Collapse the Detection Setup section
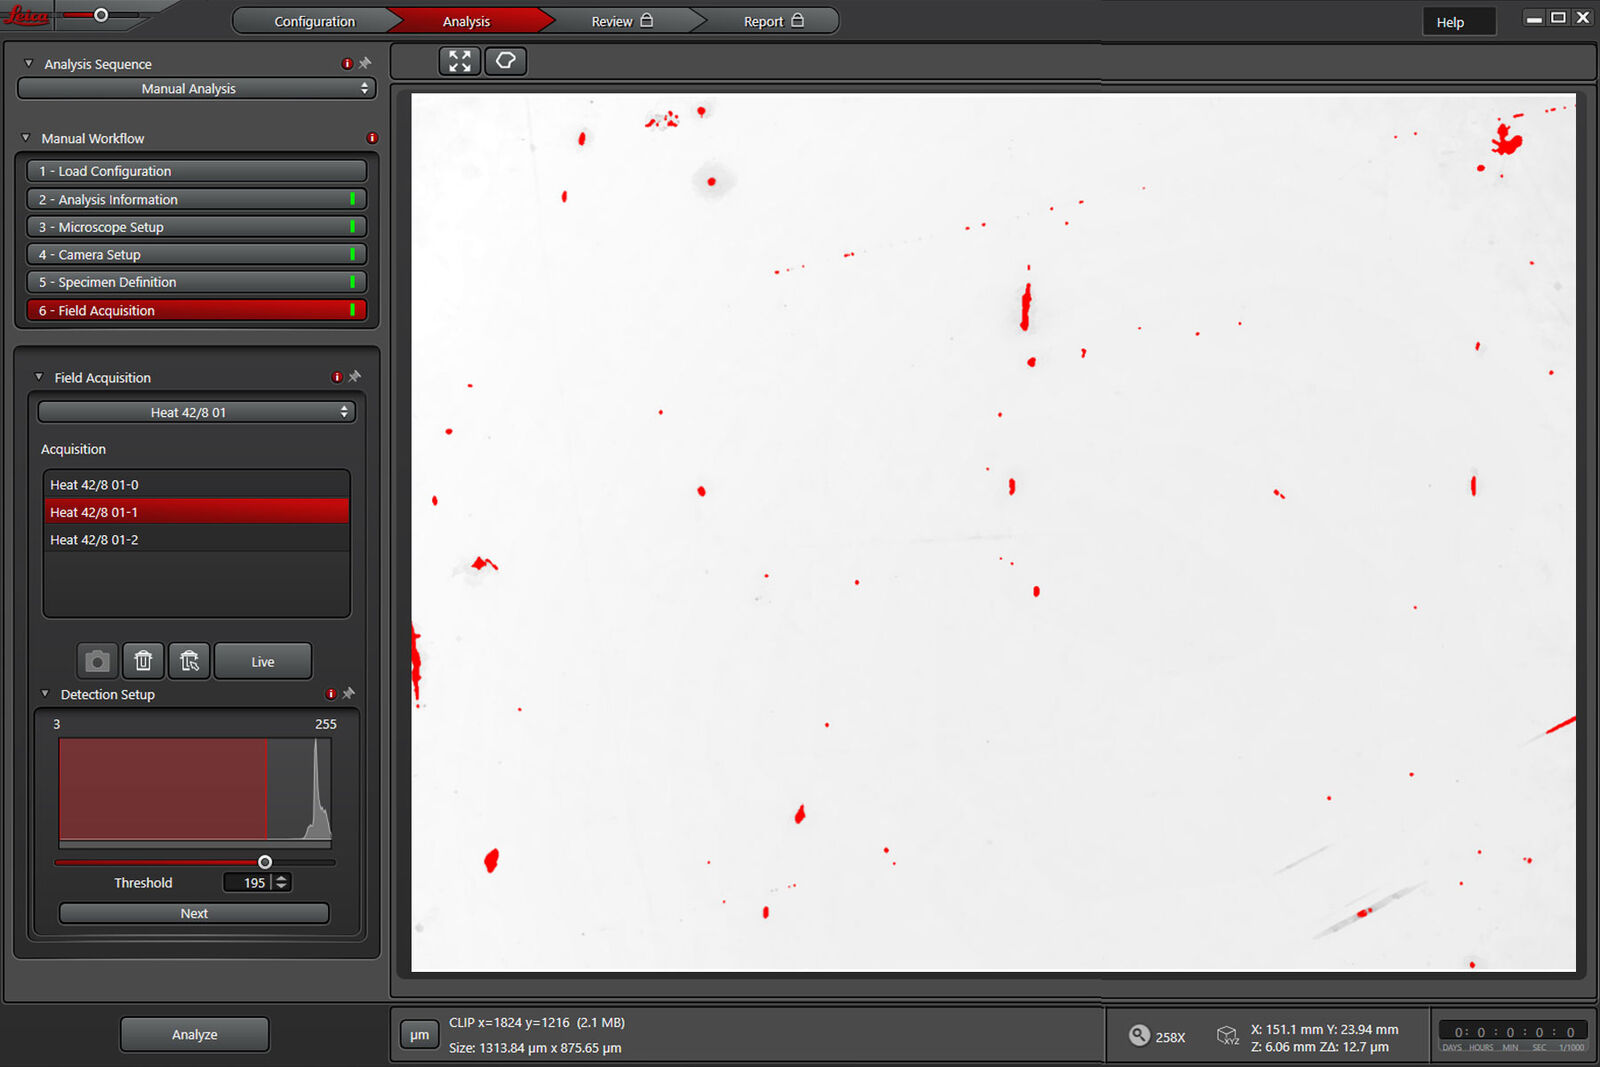This screenshot has width=1600, height=1067. tap(45, 694)
